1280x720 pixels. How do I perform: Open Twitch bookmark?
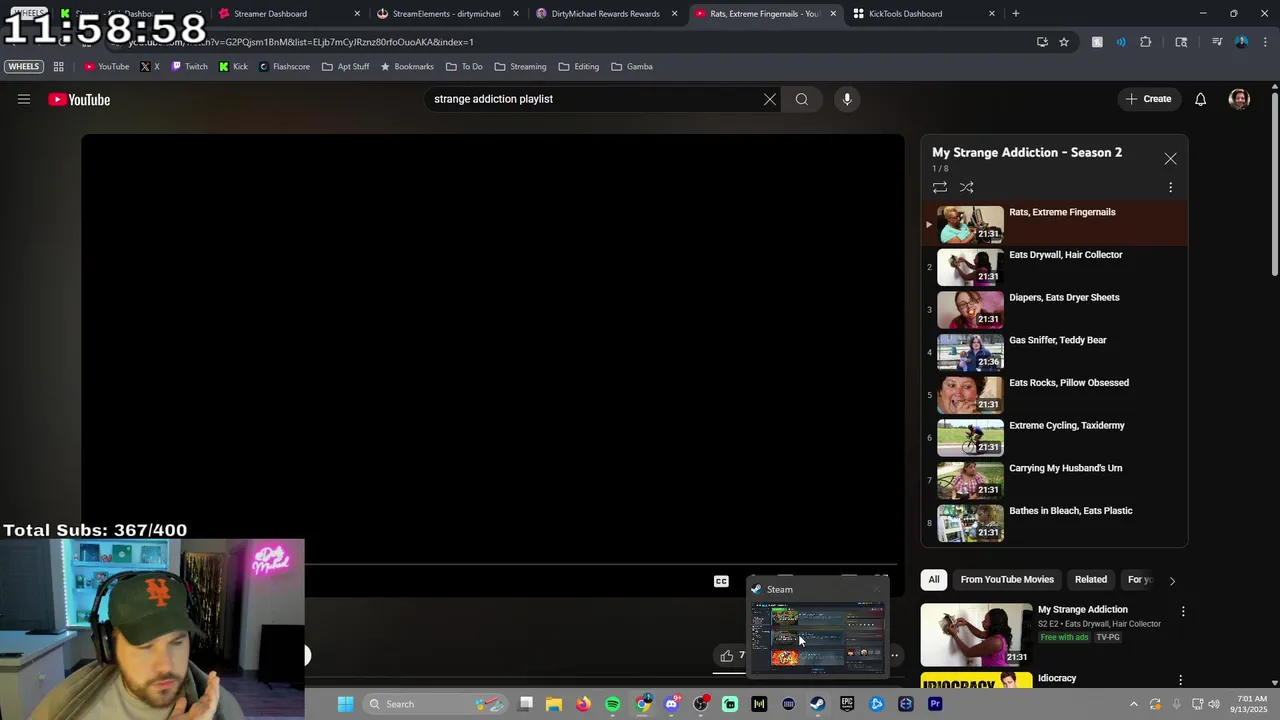[x=190, y=67]
